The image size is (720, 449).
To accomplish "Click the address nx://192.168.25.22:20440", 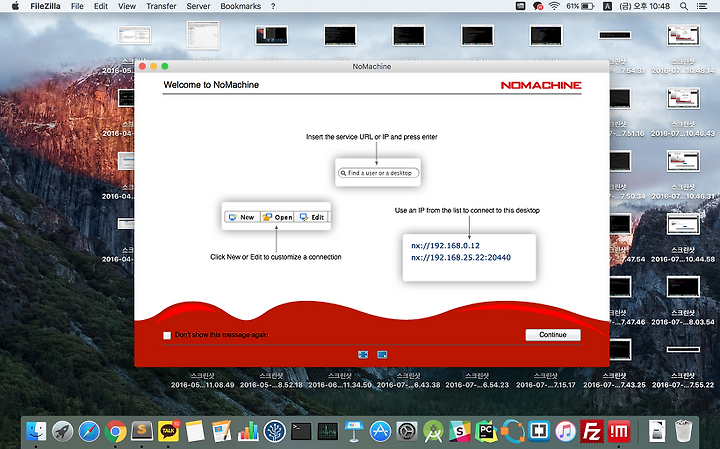I will pos(461,258).
